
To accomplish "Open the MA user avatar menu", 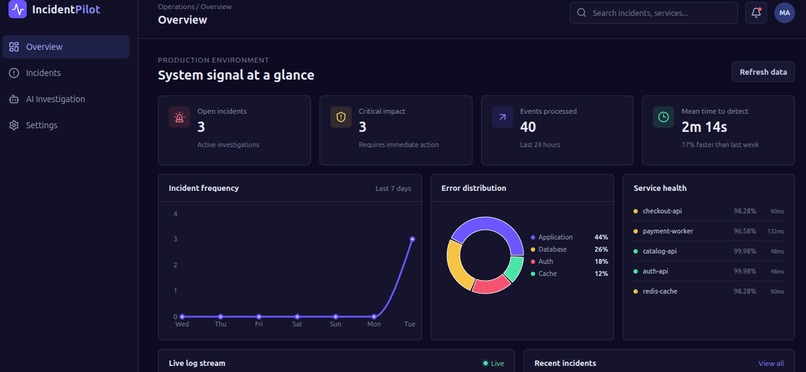I will (x=784, y=13).
